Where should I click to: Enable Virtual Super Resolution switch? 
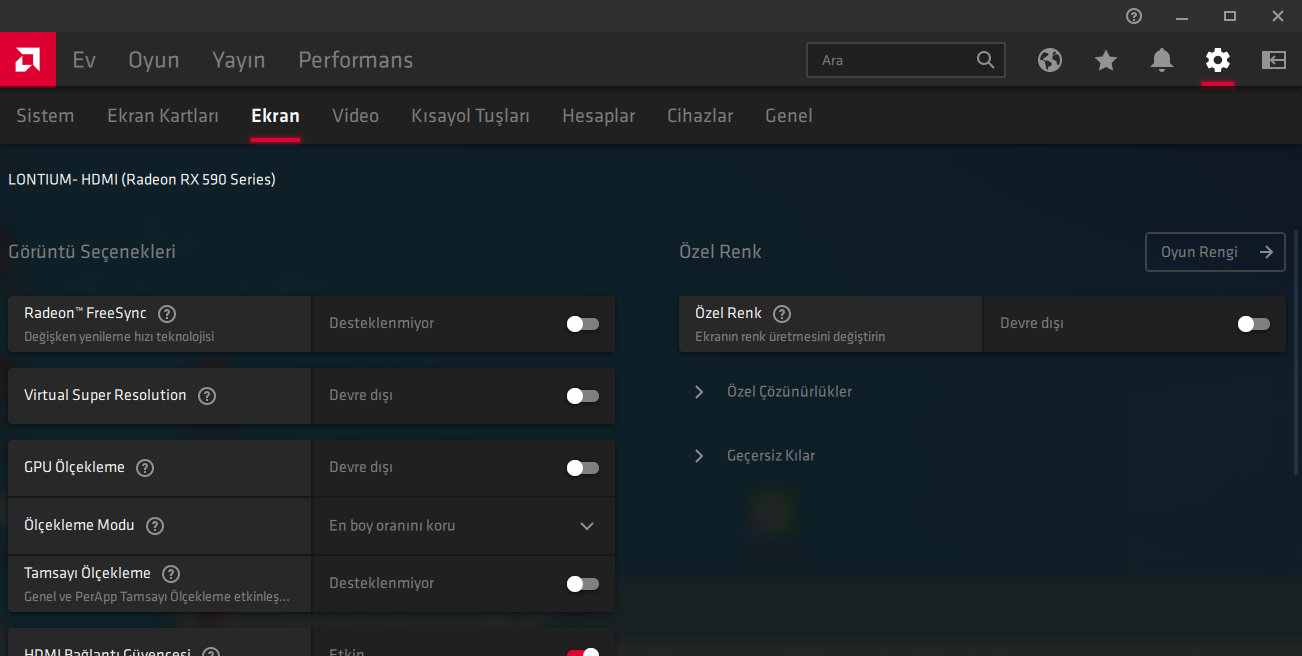pyautogui.click(x=582, y=396)
